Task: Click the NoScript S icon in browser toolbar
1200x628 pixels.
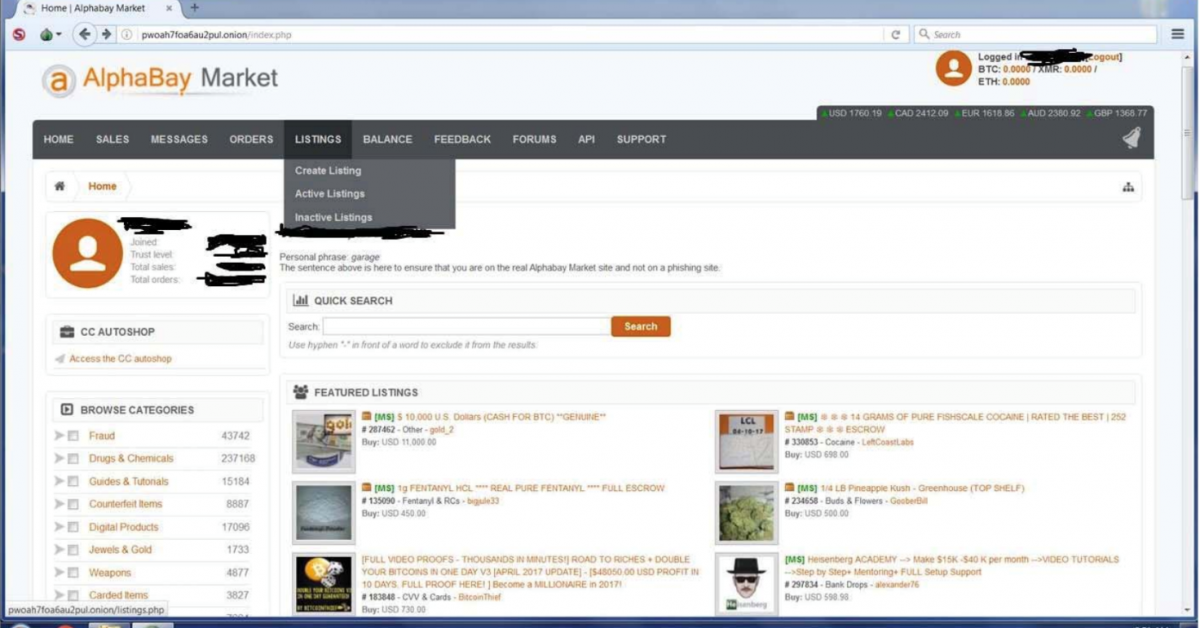Action: [18, 34]
